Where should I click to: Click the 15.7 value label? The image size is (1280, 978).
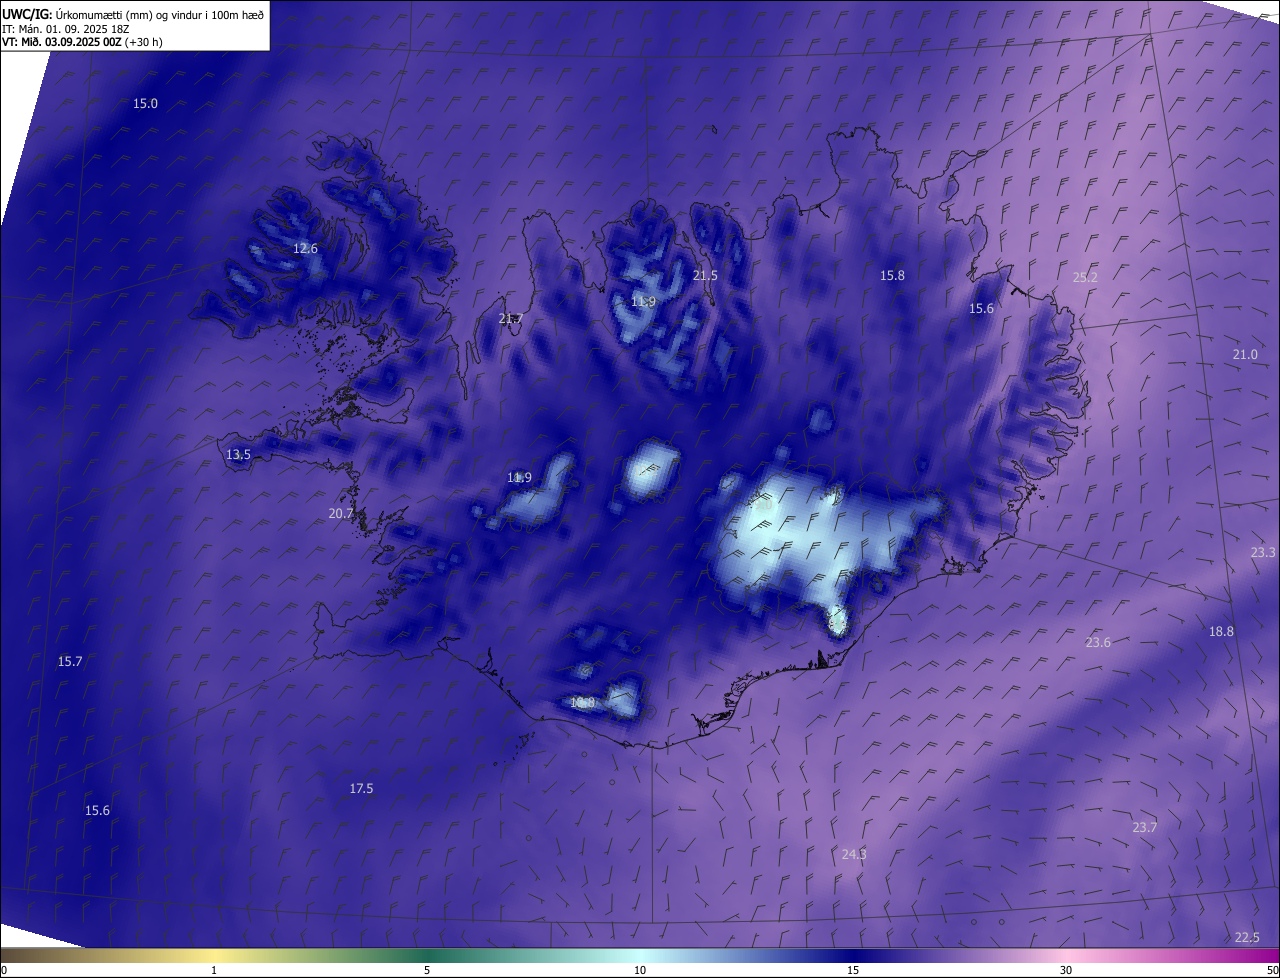click(x=70, y=661)
